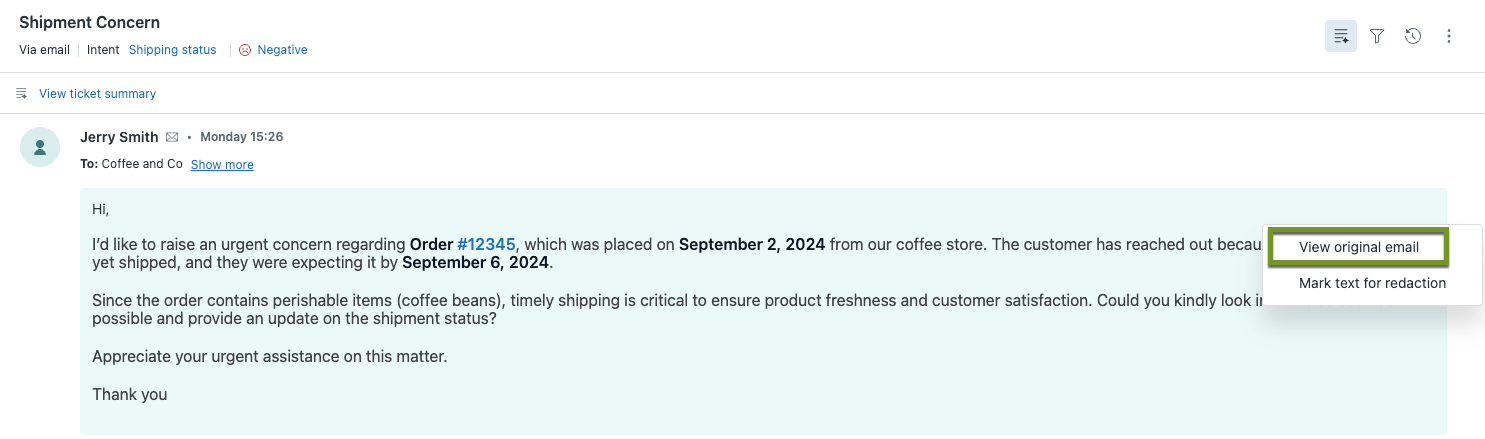Viewport: 1485px width, 439px height.
Task: Open the conversation history clock icon
Action: coord(1413,36)
